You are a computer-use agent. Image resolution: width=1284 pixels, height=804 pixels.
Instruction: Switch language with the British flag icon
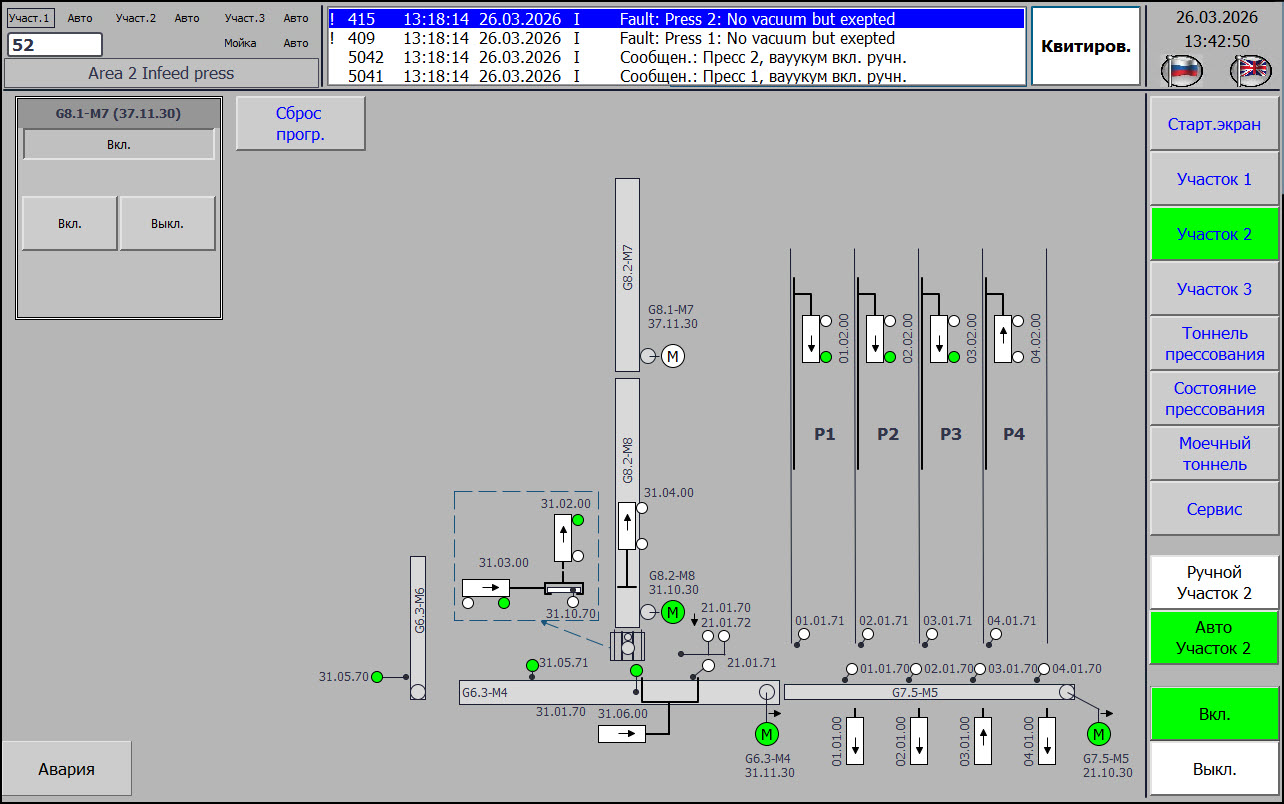pyautogui.click(x=1250, y=70)
